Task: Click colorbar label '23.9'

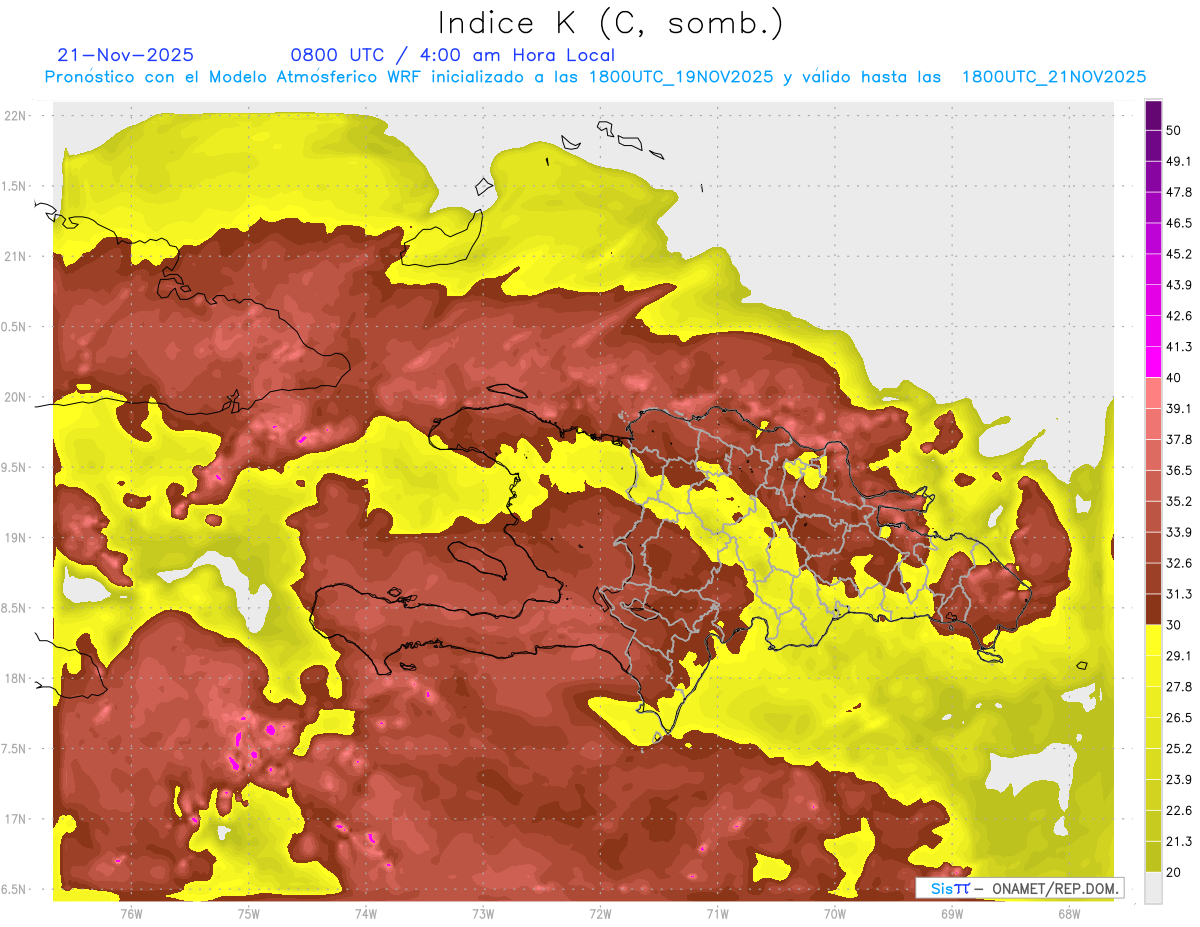Action: coord(1178,780)
